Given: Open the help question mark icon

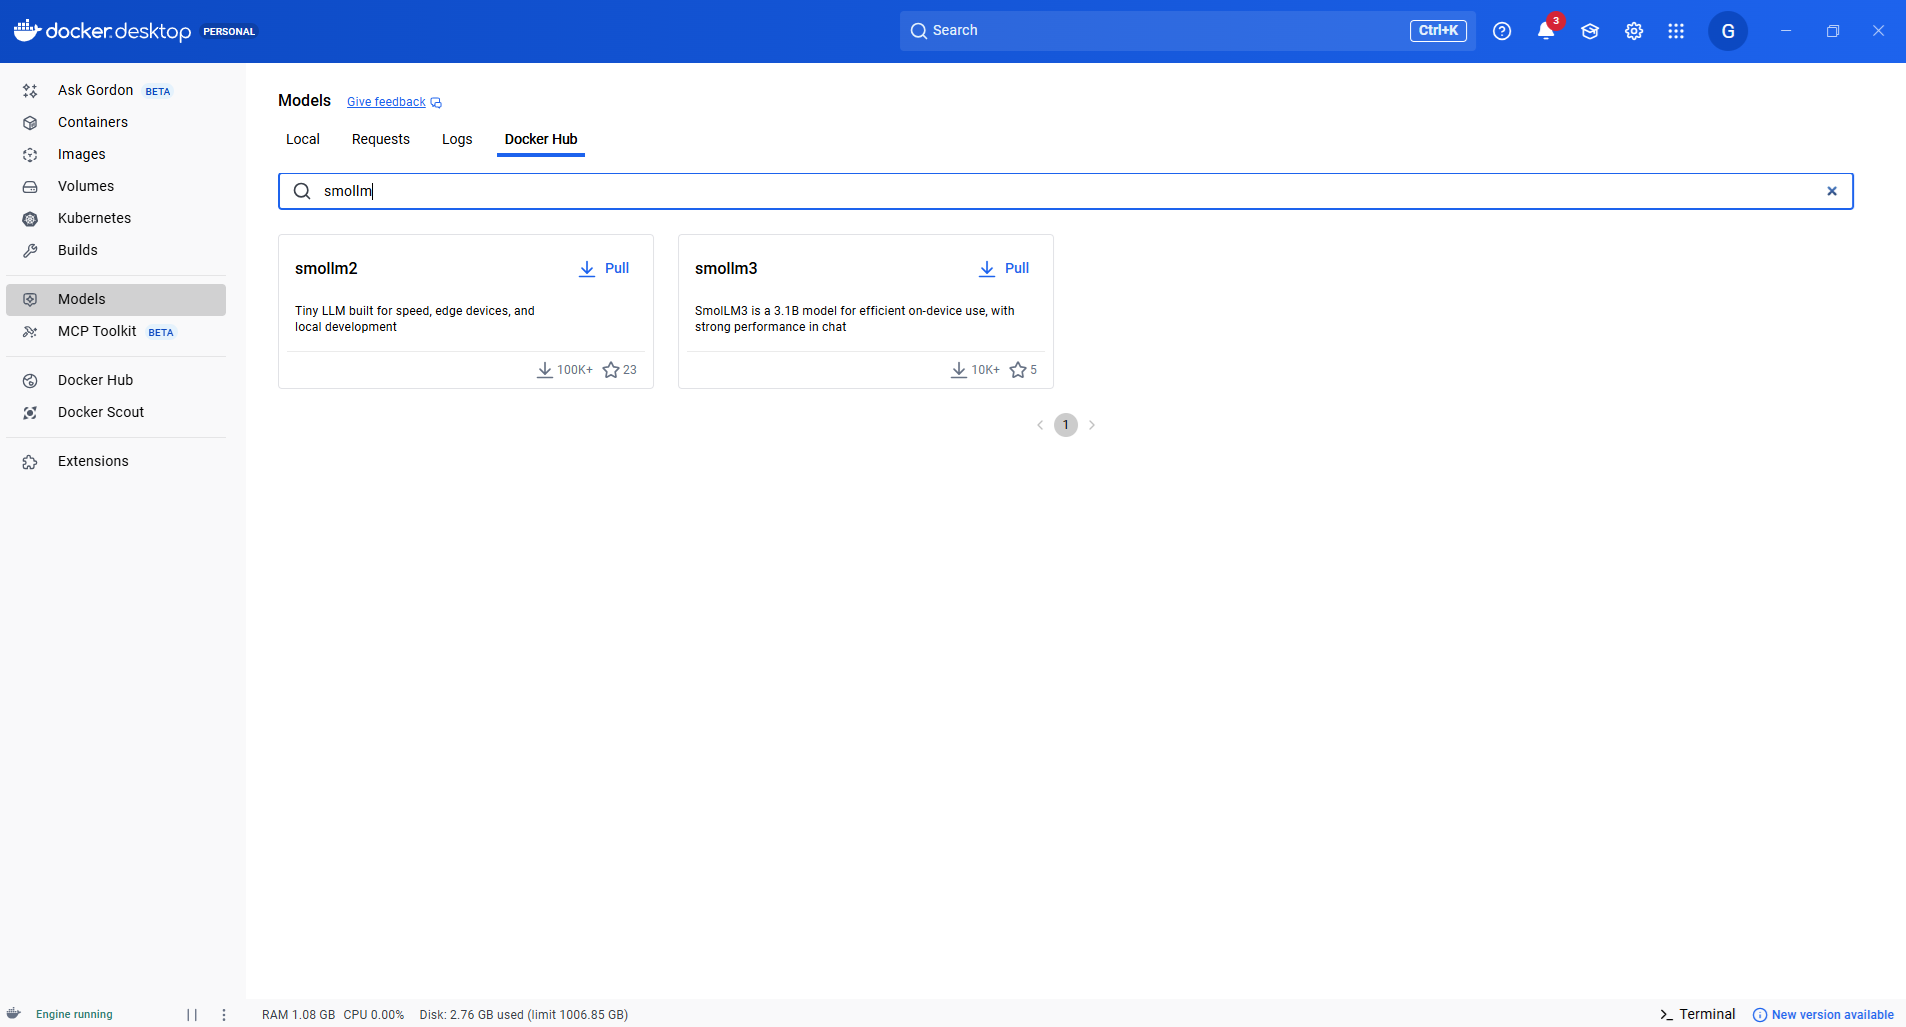Looking at the screenshot, I should pyautogui.click(x=1502, y=31).
